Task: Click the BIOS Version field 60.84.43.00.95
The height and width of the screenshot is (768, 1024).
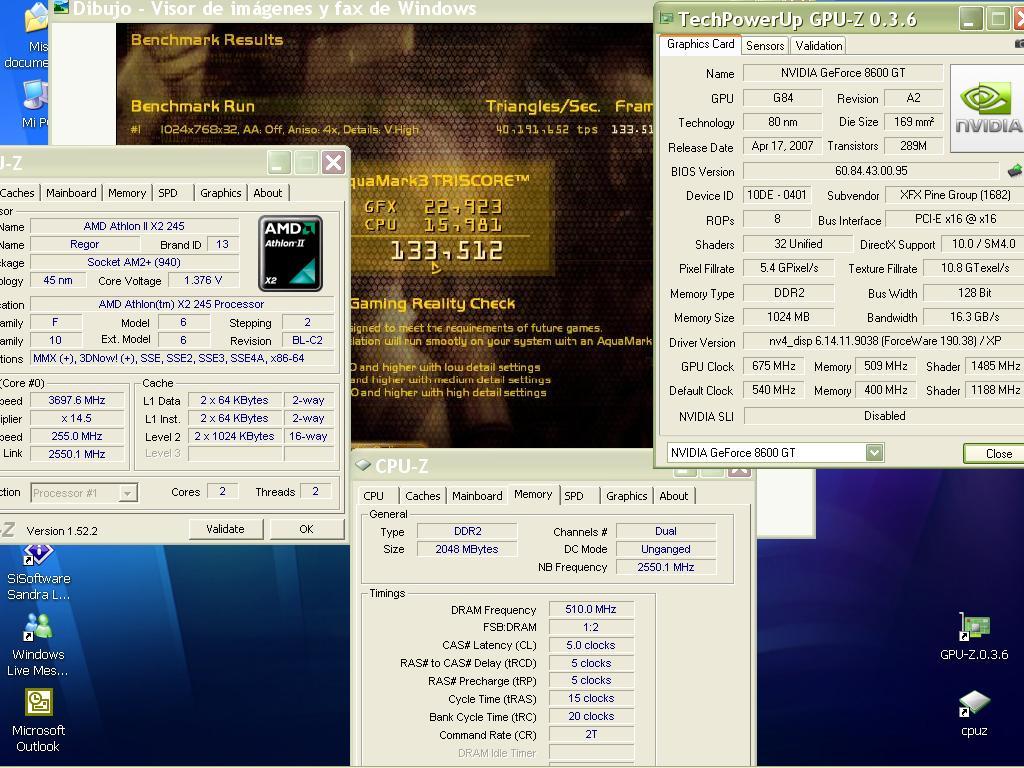Action: point(871,171)
